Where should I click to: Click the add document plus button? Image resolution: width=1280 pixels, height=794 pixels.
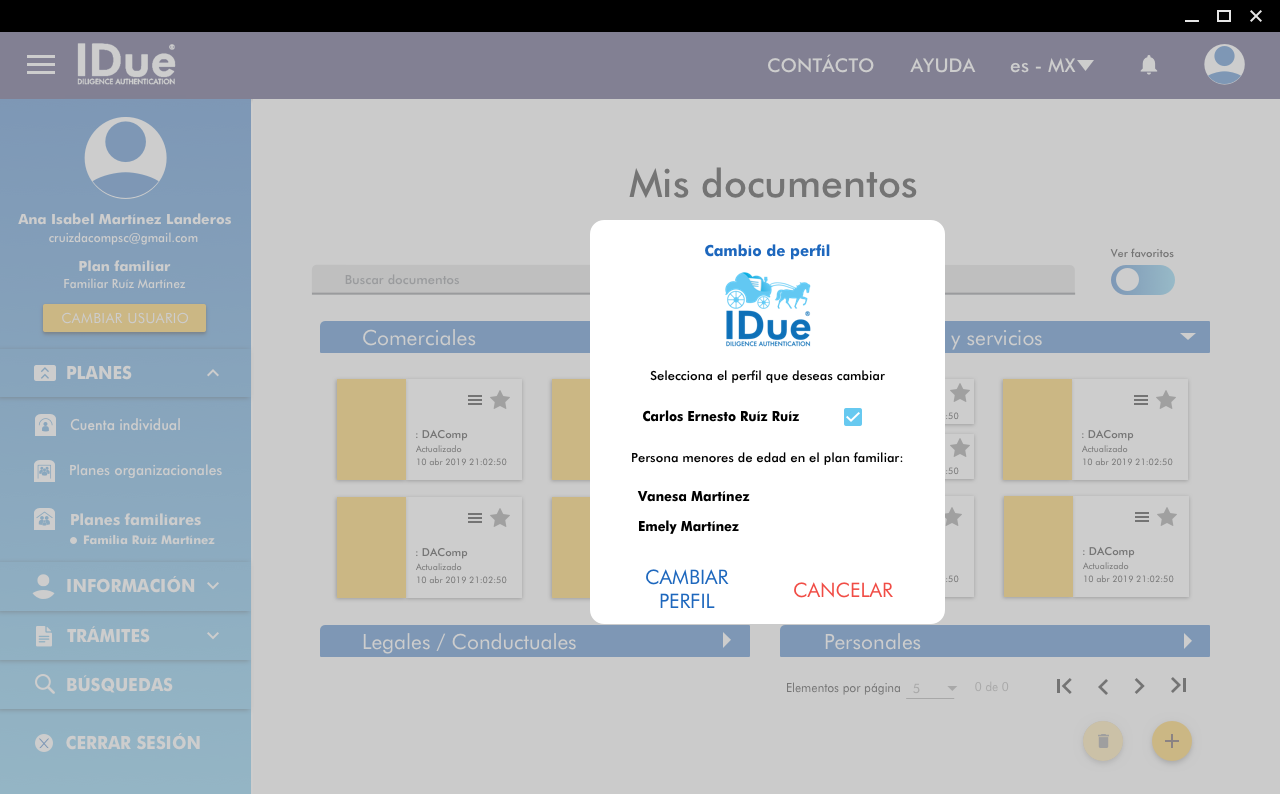click(x=1172, y=741)
